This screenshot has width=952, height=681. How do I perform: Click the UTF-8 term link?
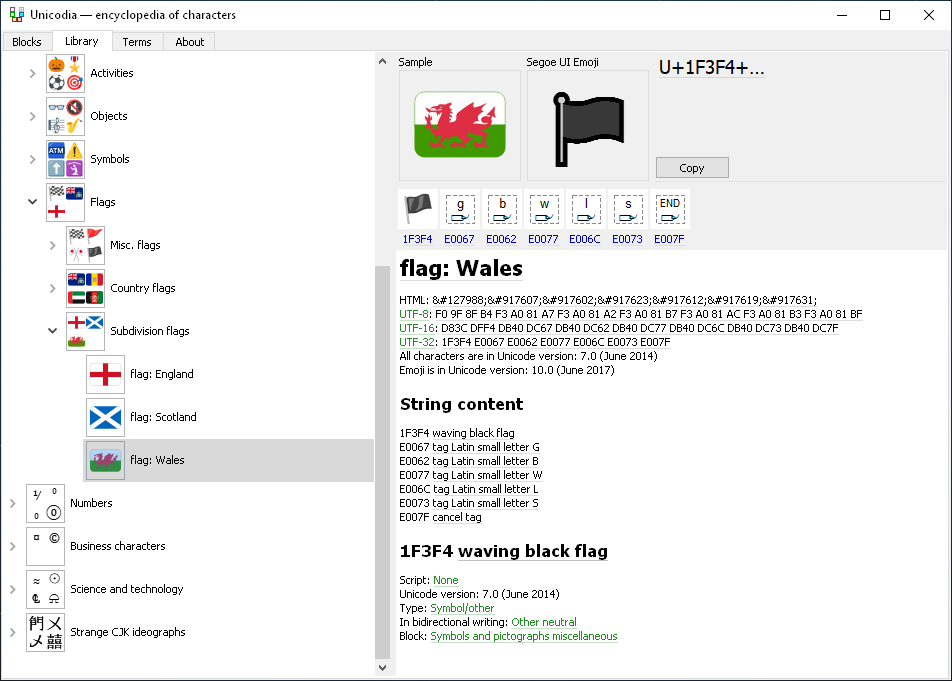click(414, 314)
